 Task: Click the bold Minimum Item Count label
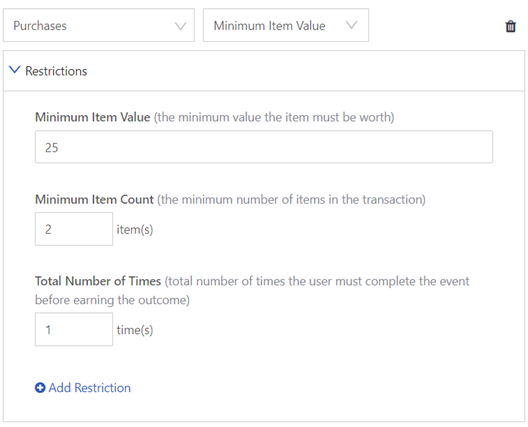click(94, 199)
